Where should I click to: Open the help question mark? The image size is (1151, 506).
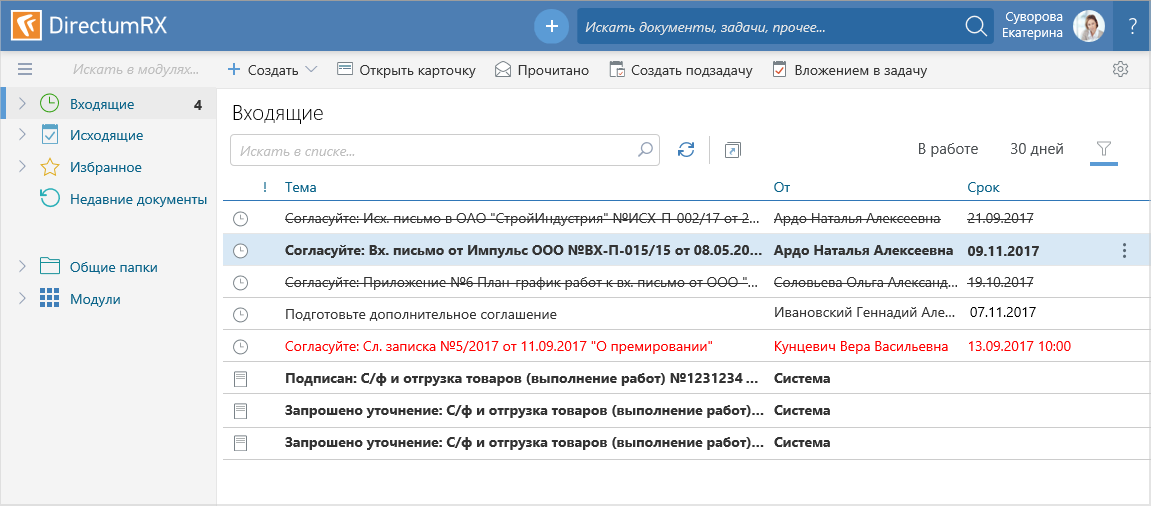point(1132,27)
